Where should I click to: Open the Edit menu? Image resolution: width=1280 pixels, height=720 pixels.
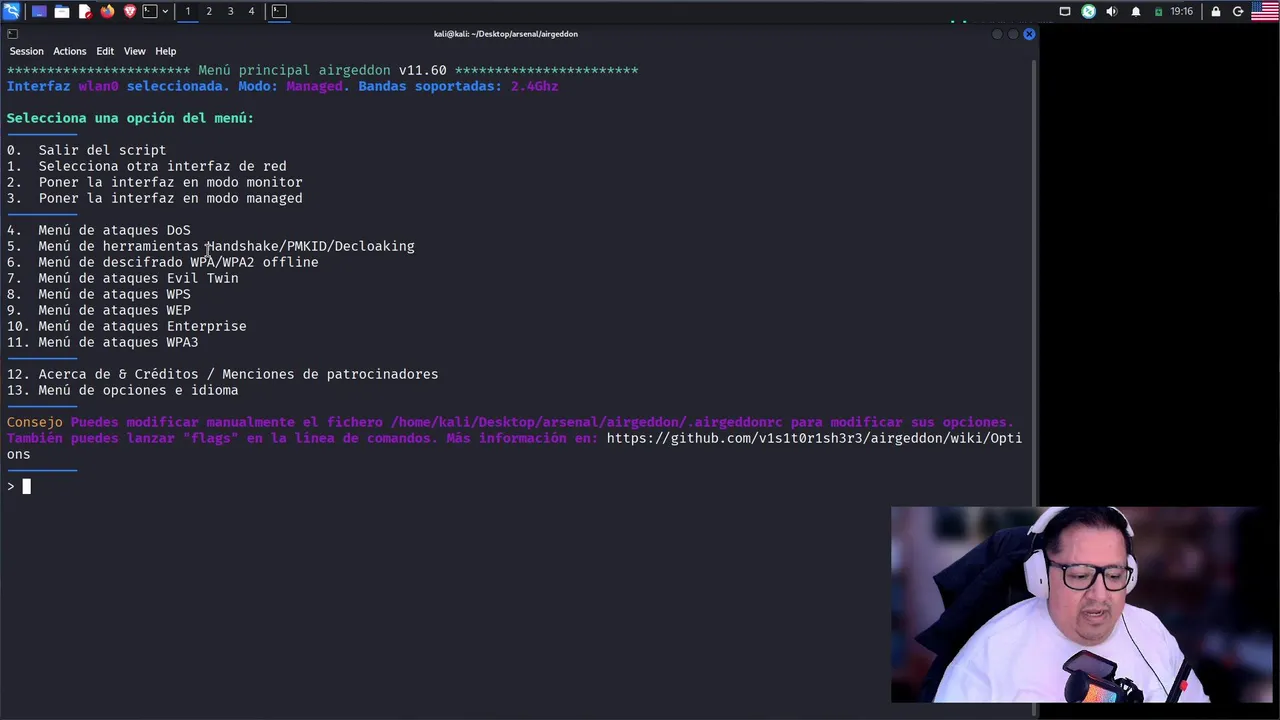105,51
